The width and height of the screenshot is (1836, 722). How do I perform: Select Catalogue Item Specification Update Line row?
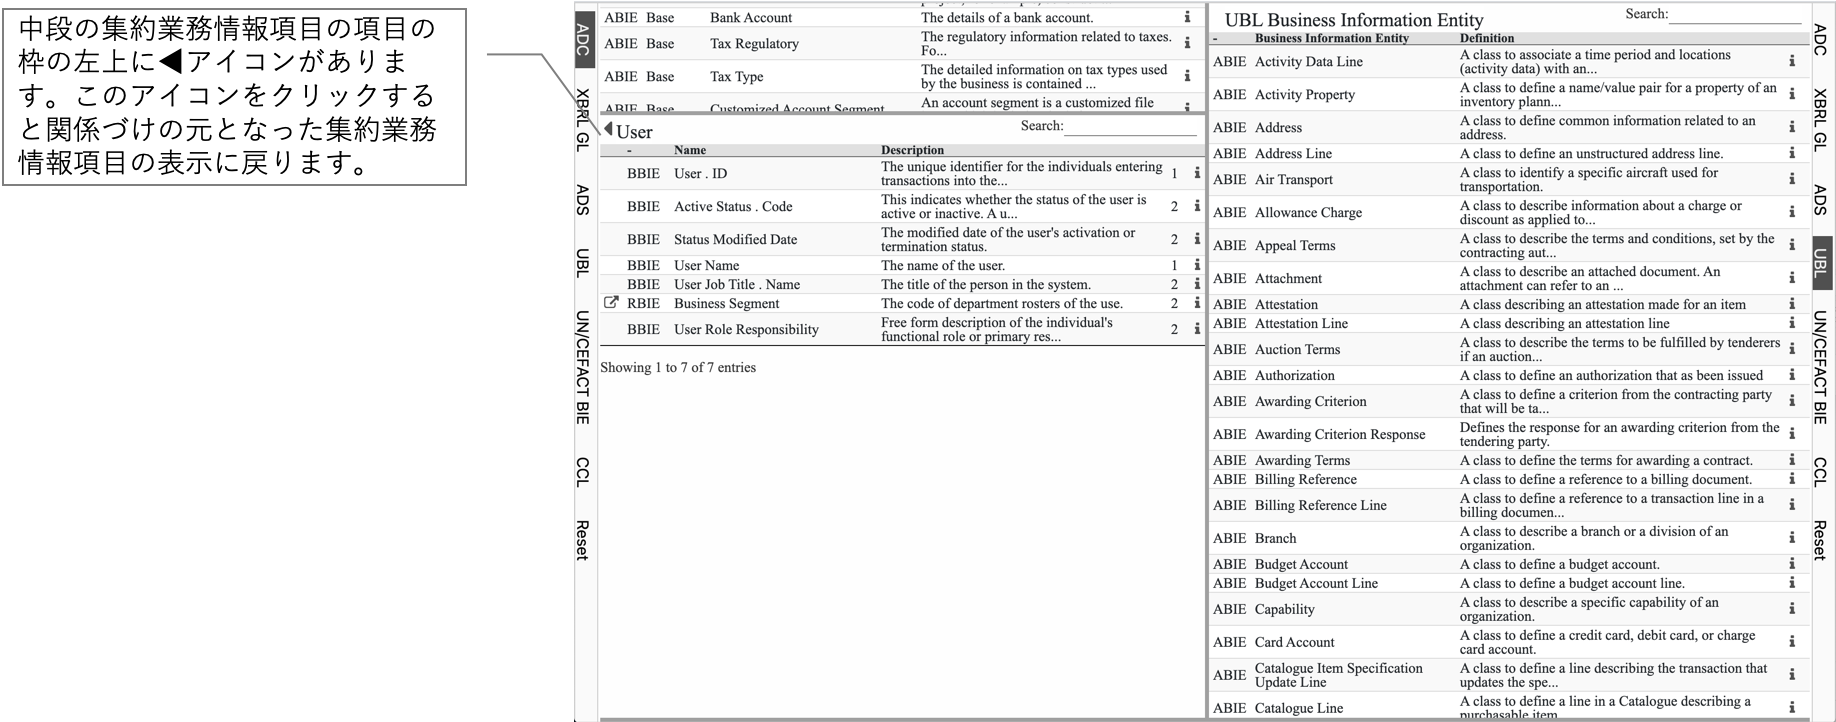click(x=1507, y=675)
